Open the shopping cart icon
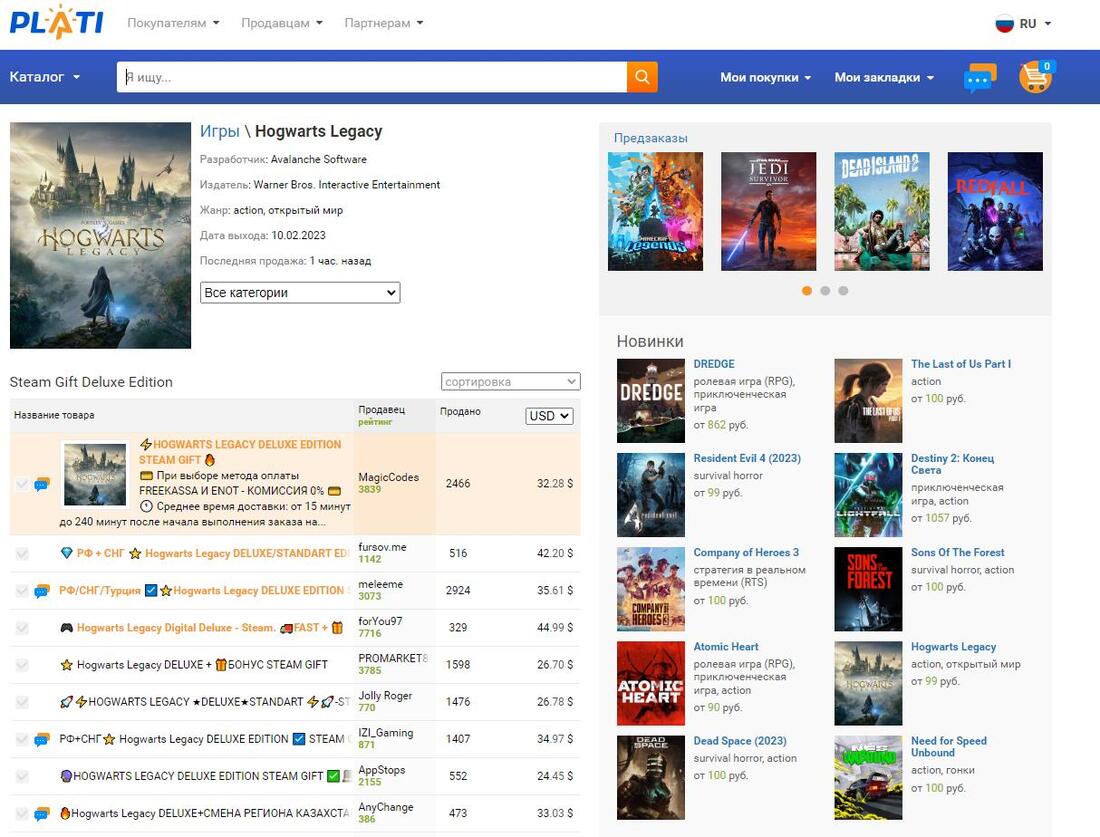This screenshot has width=1100, height=837. [1035, 77]
